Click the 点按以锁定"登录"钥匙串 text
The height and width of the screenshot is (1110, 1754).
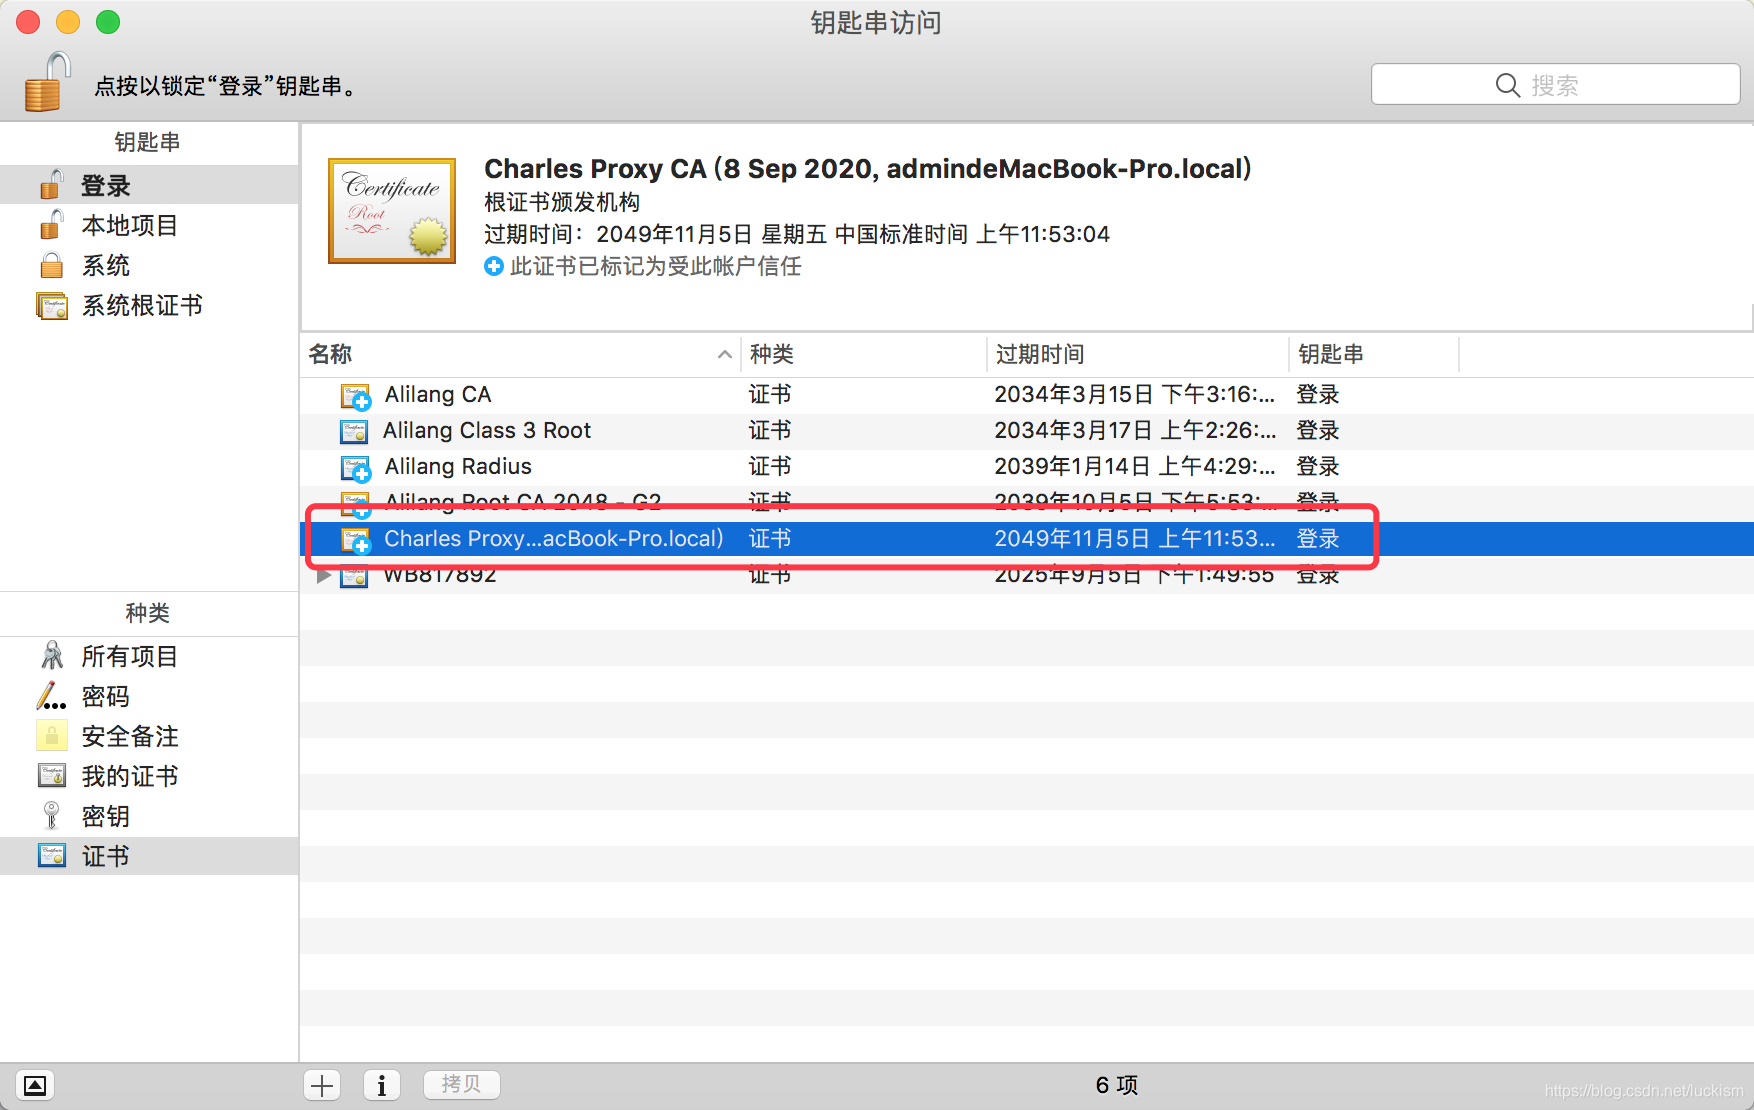[x=226, y=86]
